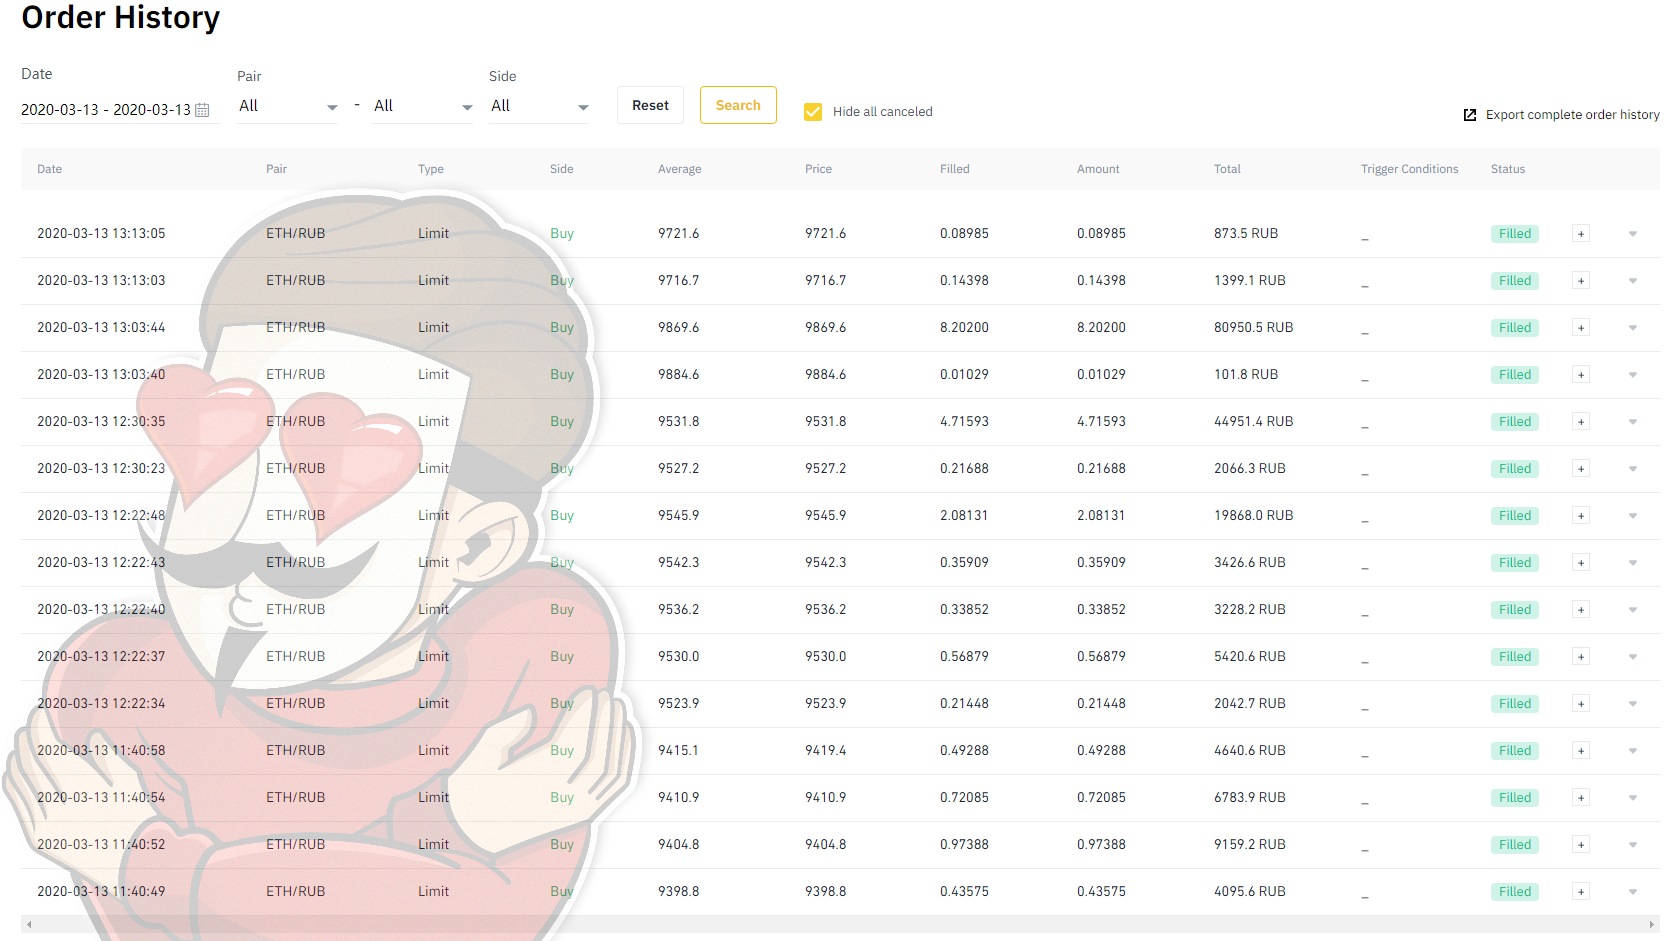Click the Filled status badge in the 13:03:44 row
This screenshot has width=1667, height=941.
[x=1515, y=328]
